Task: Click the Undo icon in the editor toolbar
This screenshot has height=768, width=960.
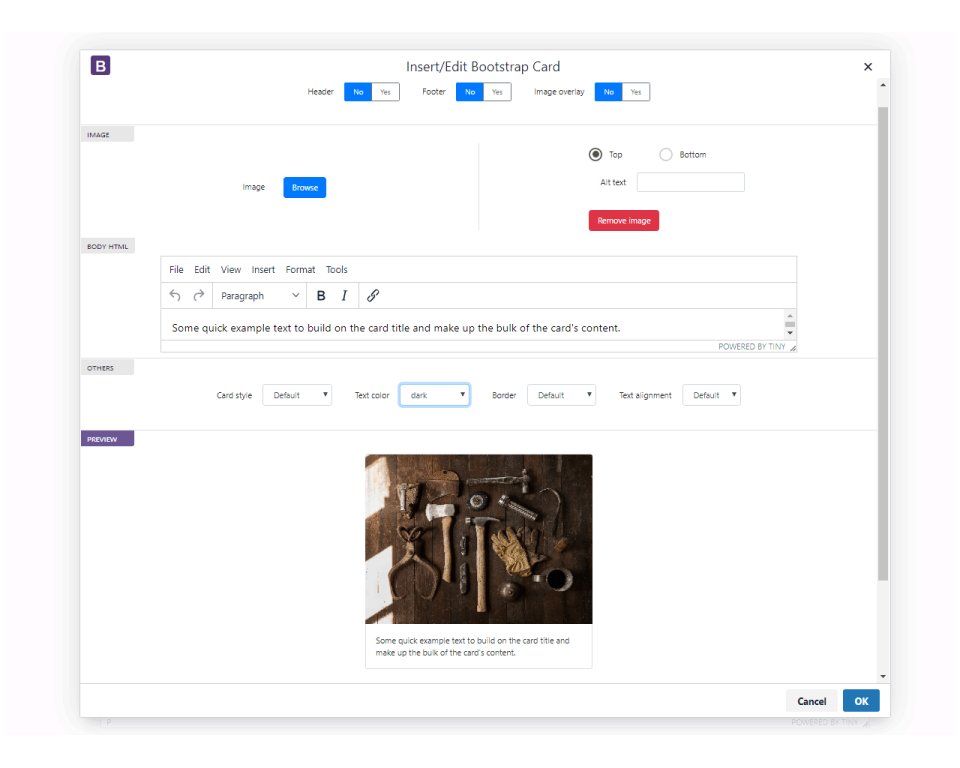Action: [174, 295]
